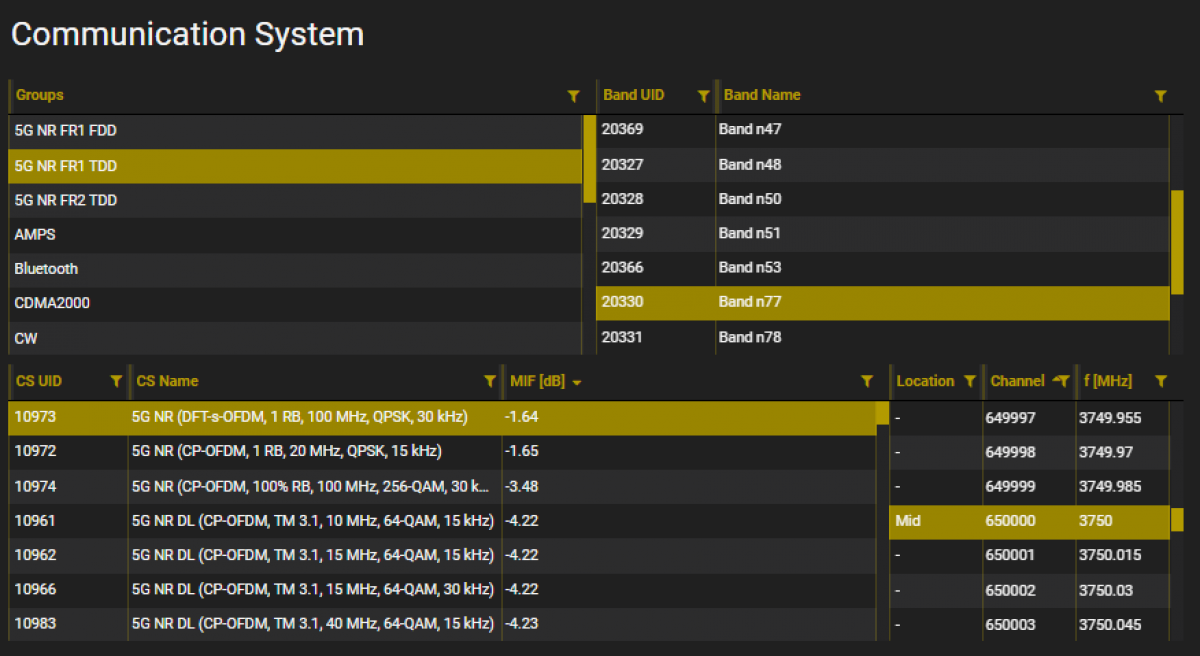Filter the Band Name column
Viewport: 1200px width, 656px height.
tap(1160, 96)
